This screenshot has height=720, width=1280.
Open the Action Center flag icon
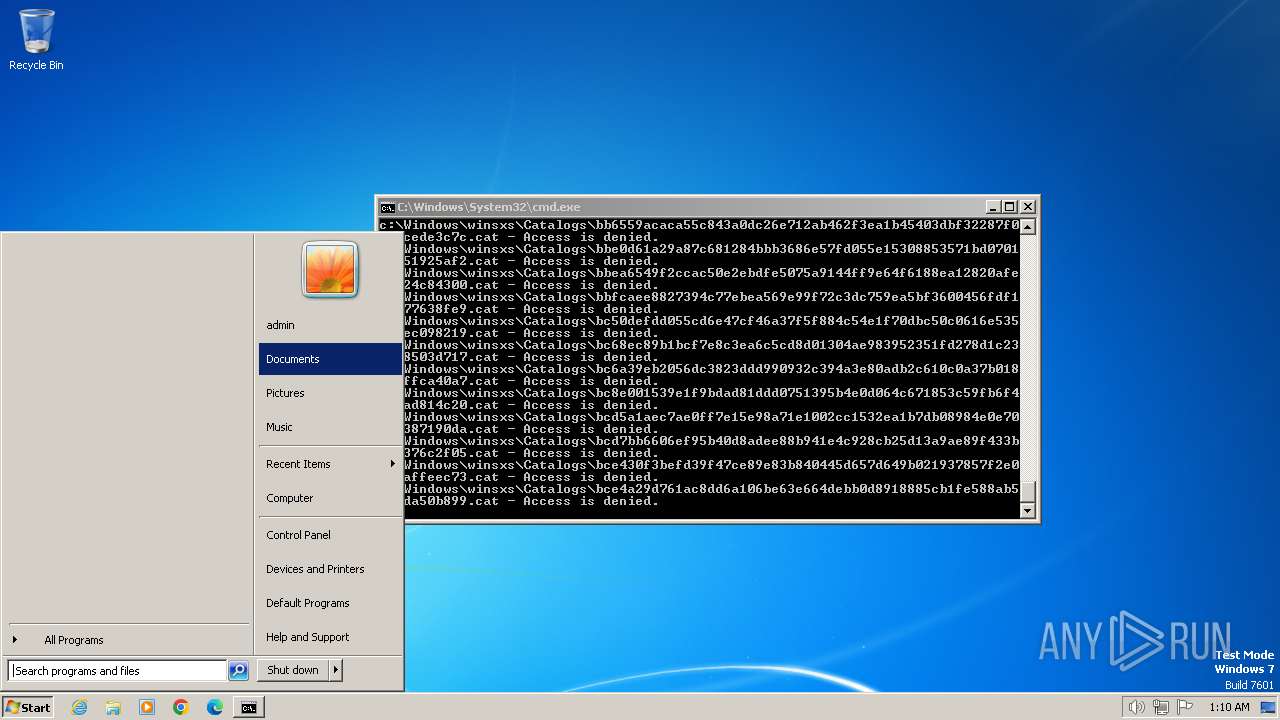coord(1185,707)
